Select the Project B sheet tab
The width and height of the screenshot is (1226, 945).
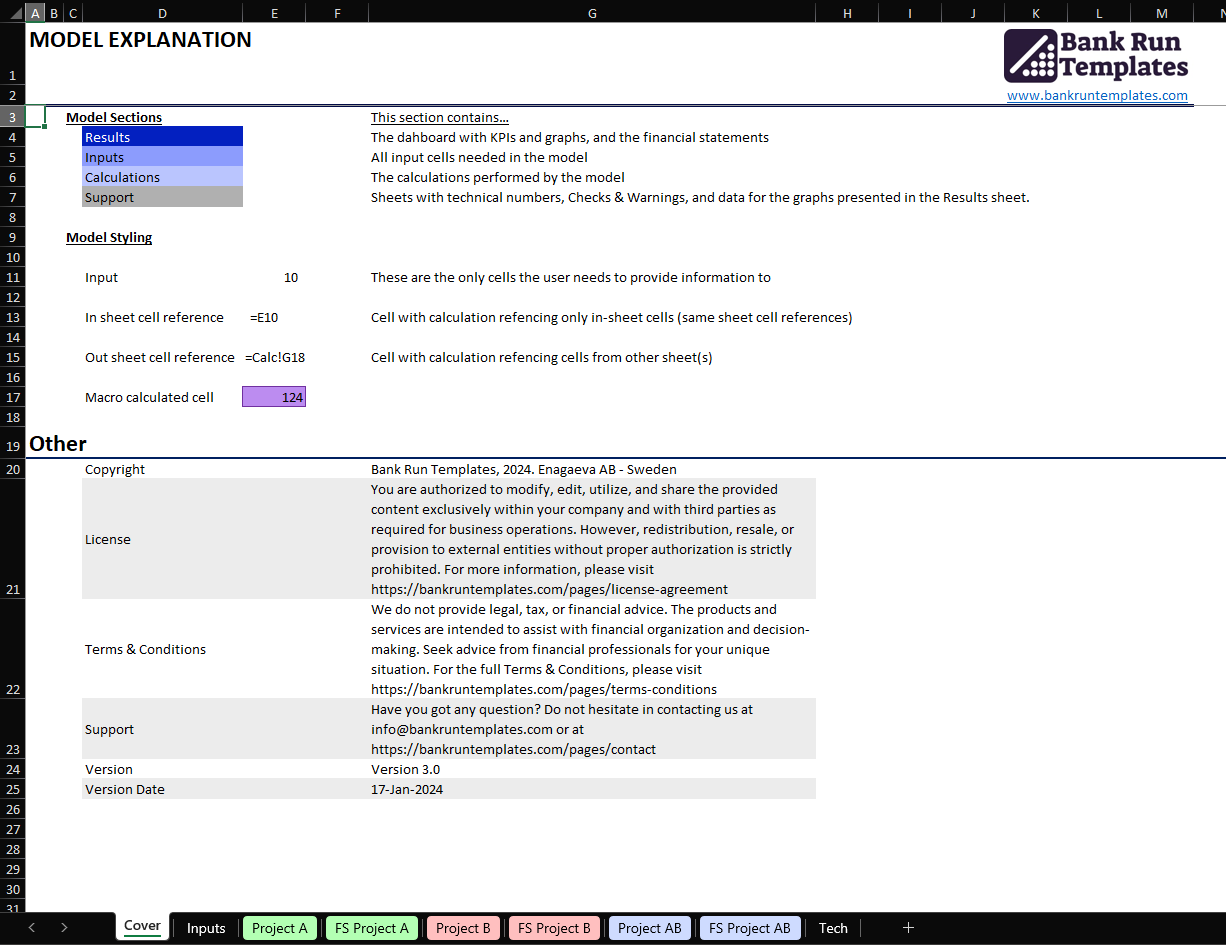463,928
